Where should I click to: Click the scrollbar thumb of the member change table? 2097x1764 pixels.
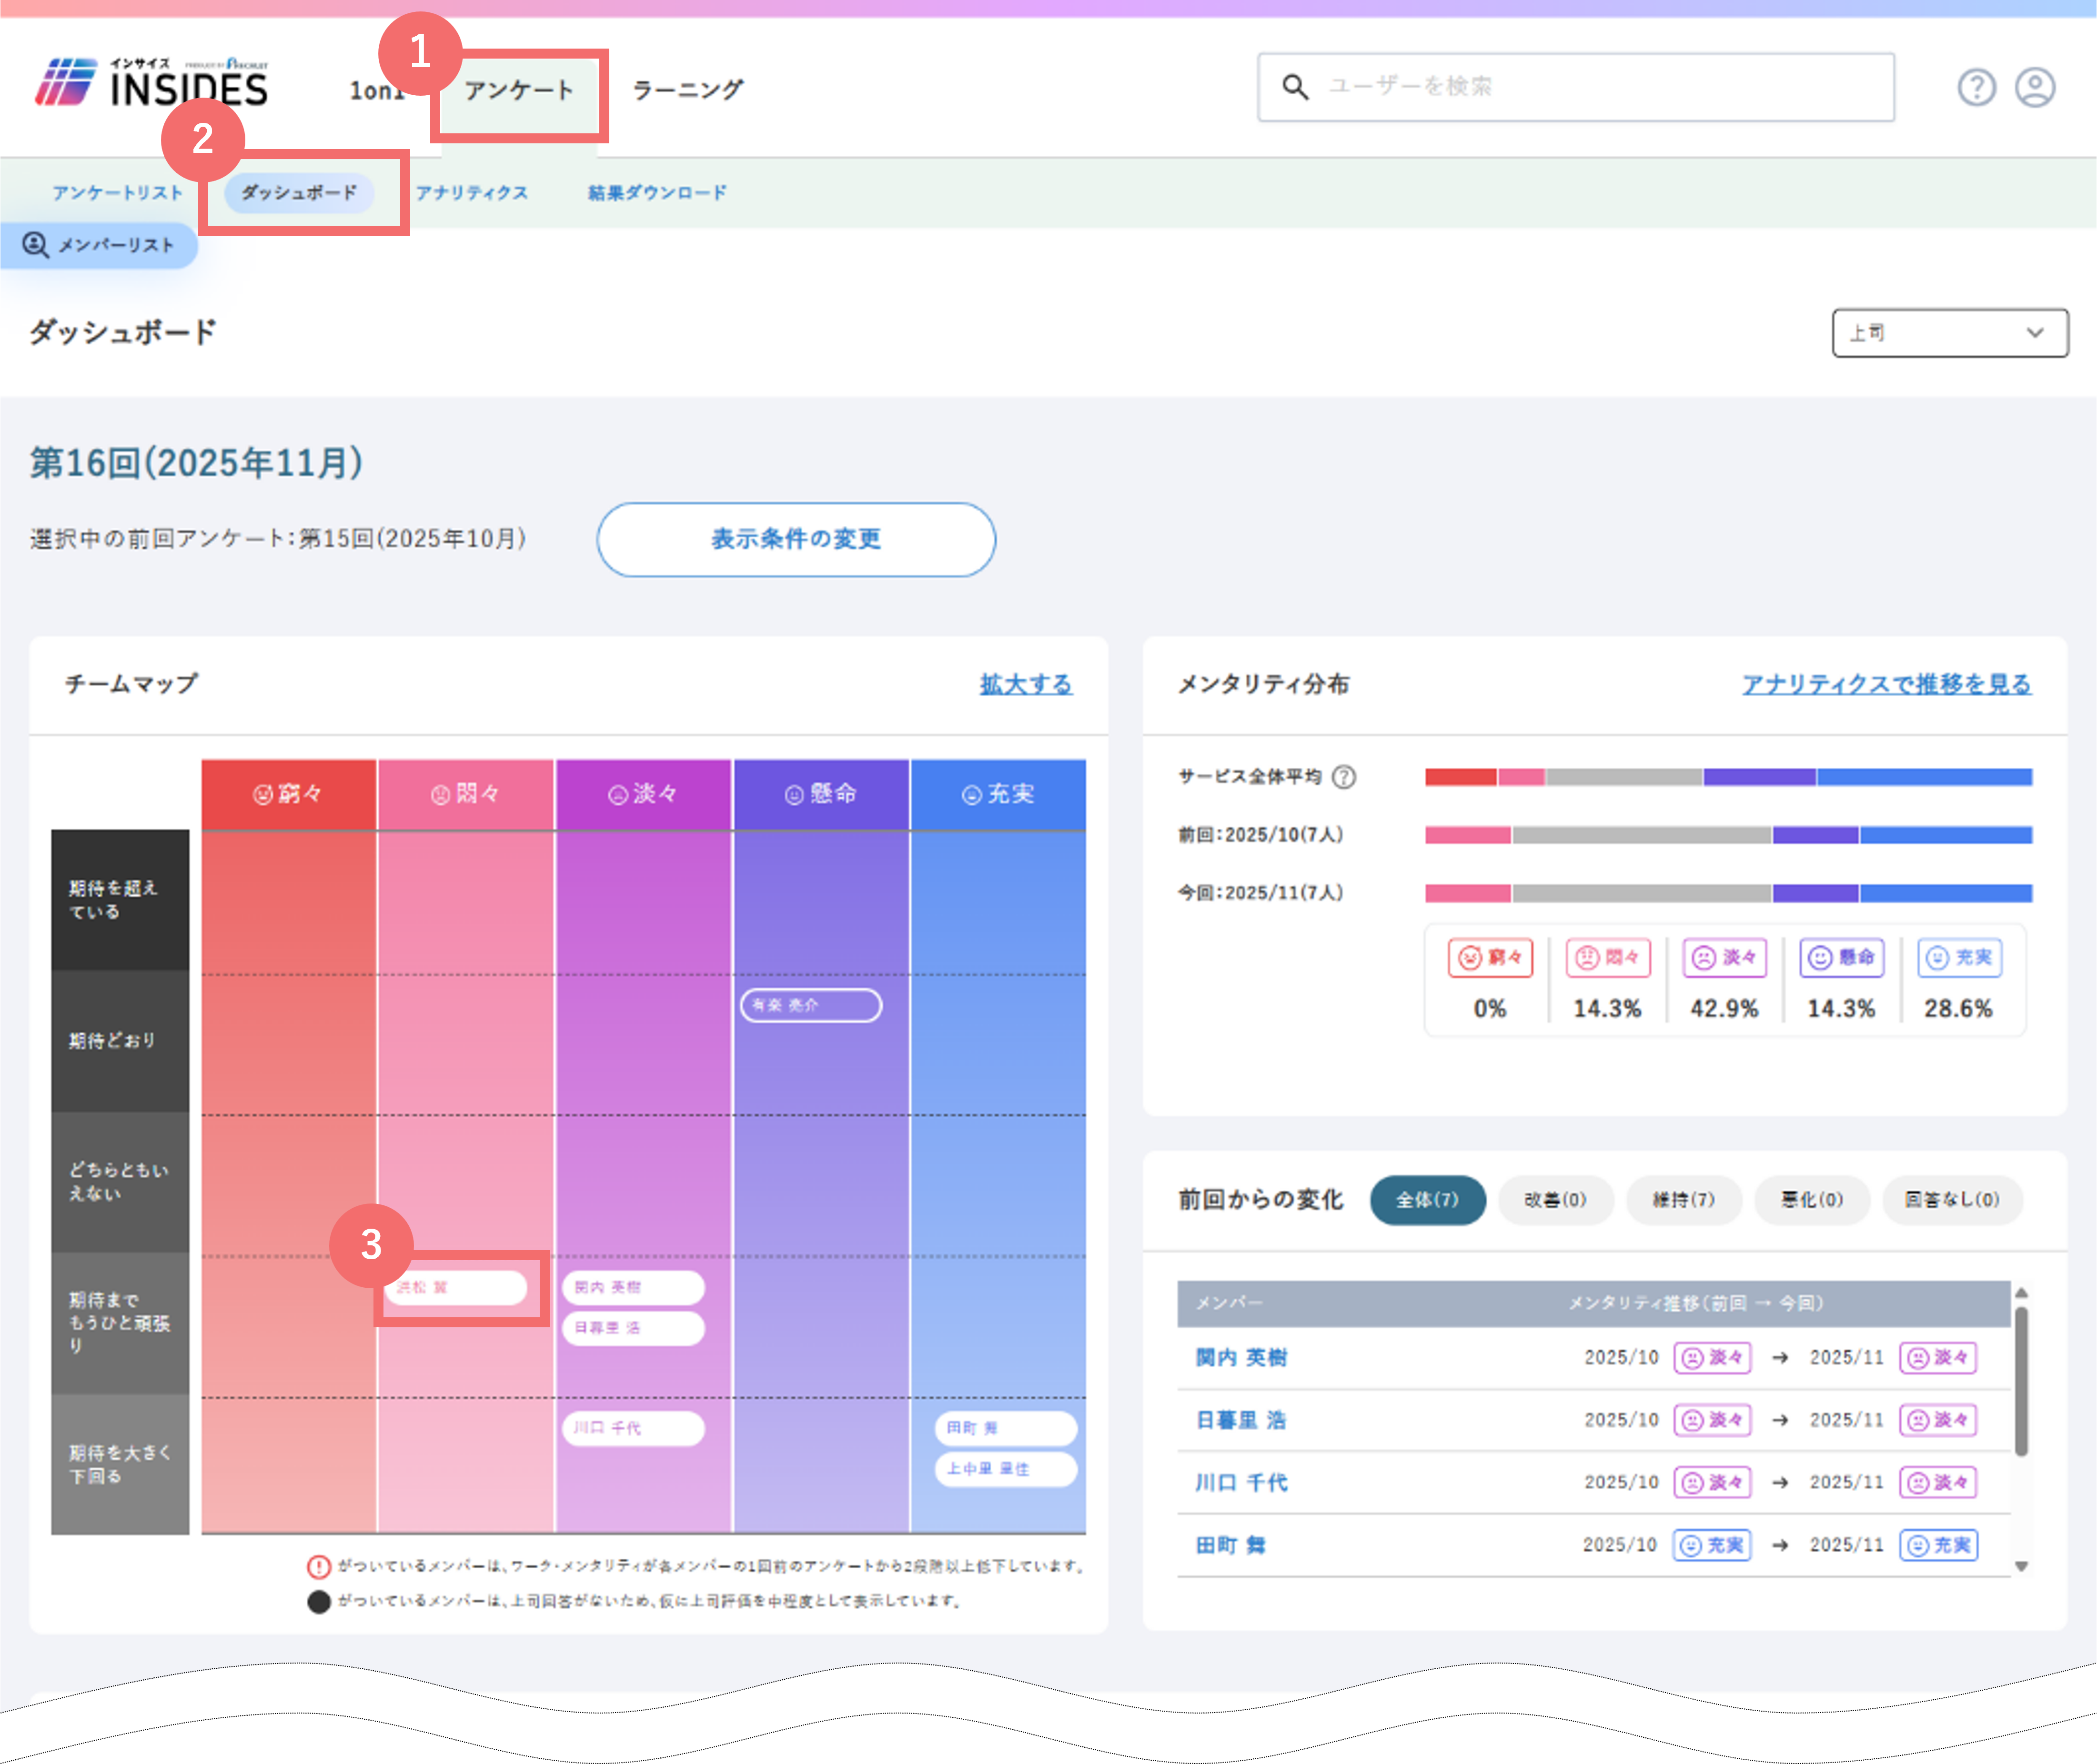[x=2021, y=1381]
